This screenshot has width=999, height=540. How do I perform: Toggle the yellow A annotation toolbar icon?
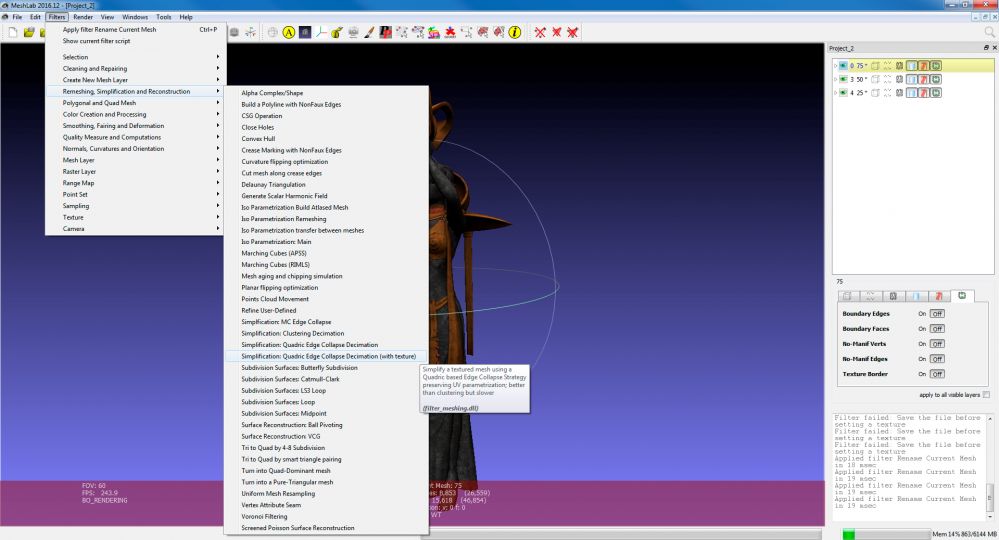pos(289,32)
